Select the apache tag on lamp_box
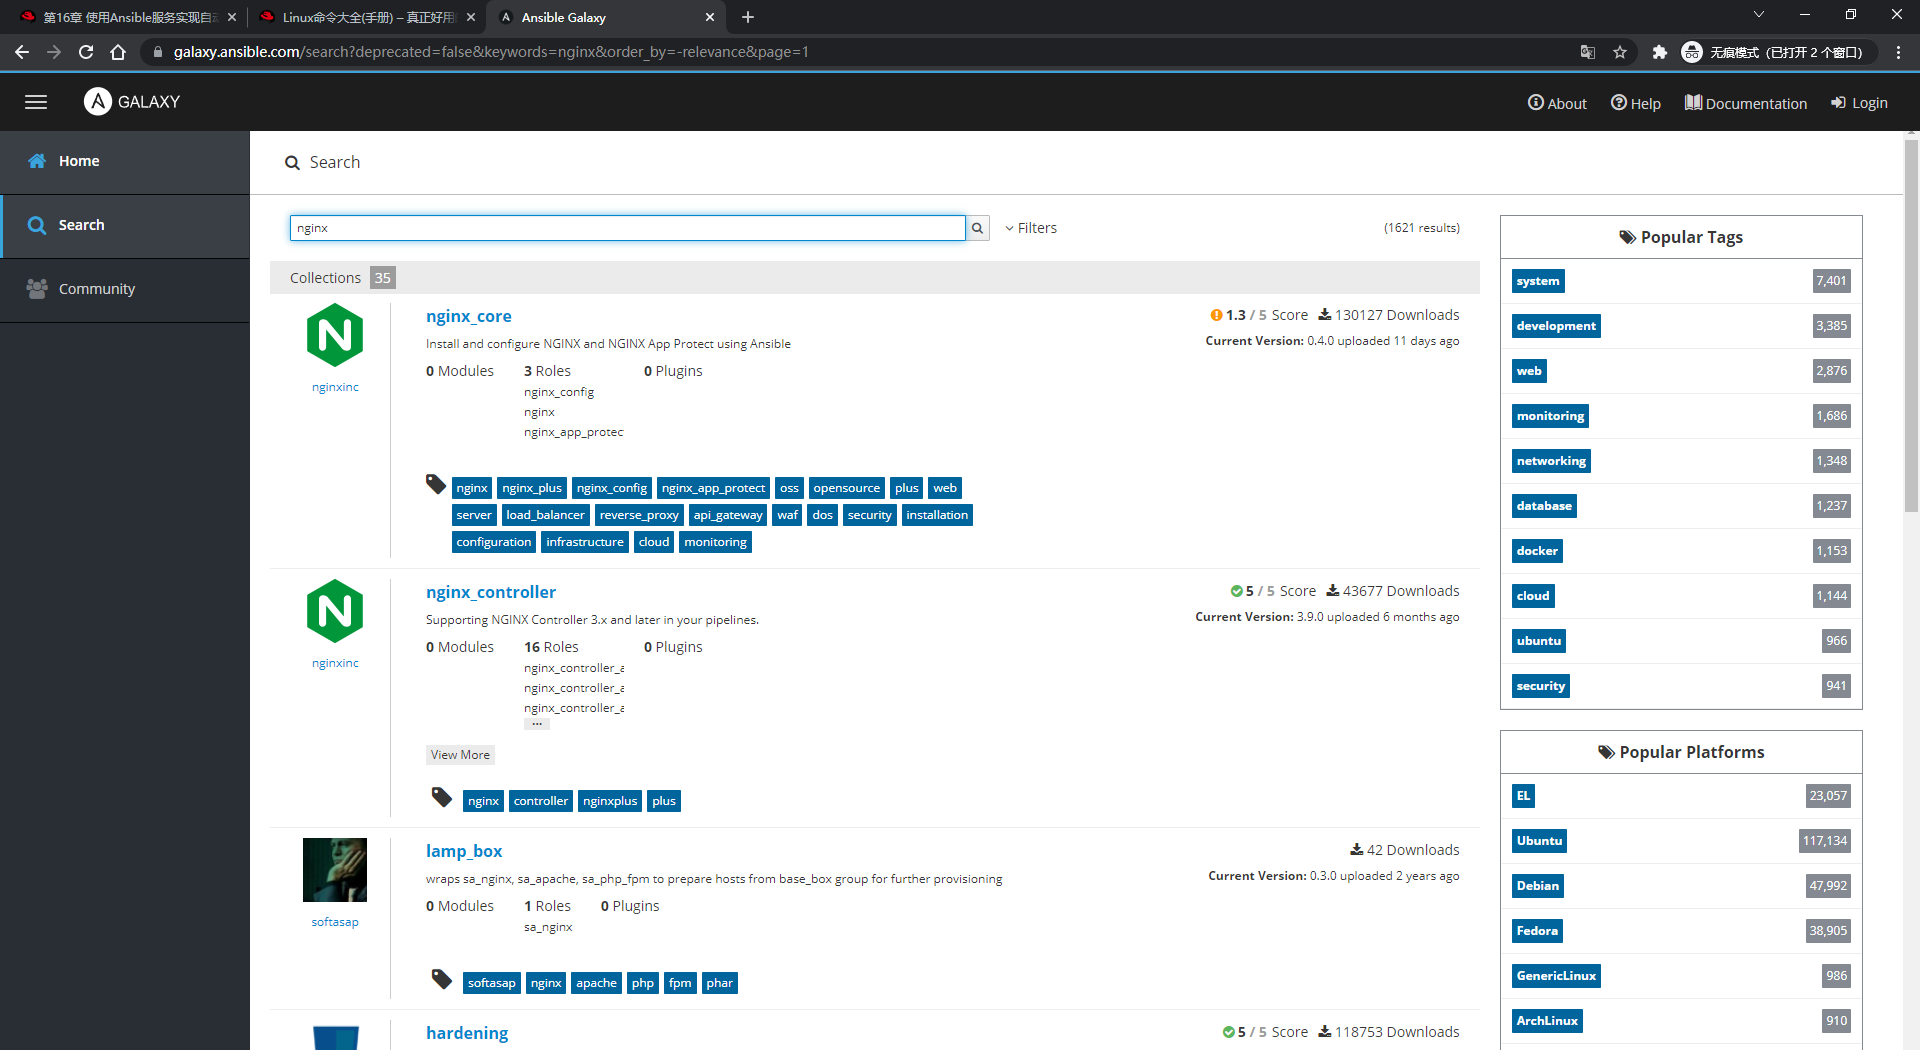Screen dimensions: 1920x1050 click(596, 983)
